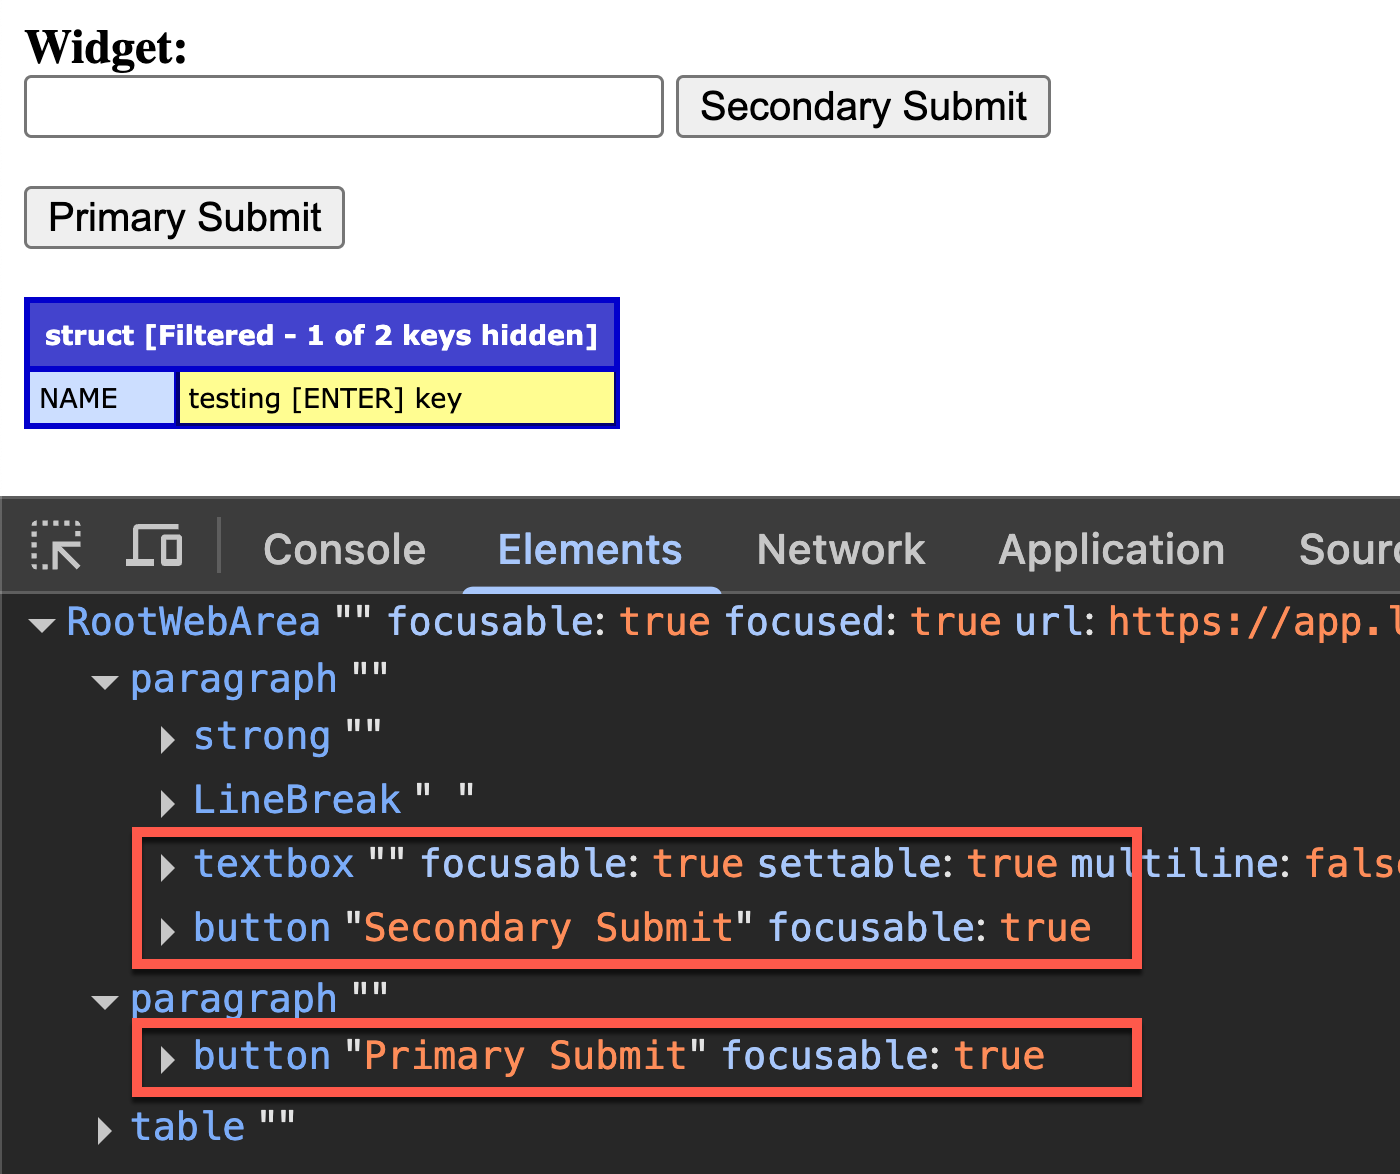Expand the Secondary Submit button node
1400x1174 pixels.
(x=166, y=930)
